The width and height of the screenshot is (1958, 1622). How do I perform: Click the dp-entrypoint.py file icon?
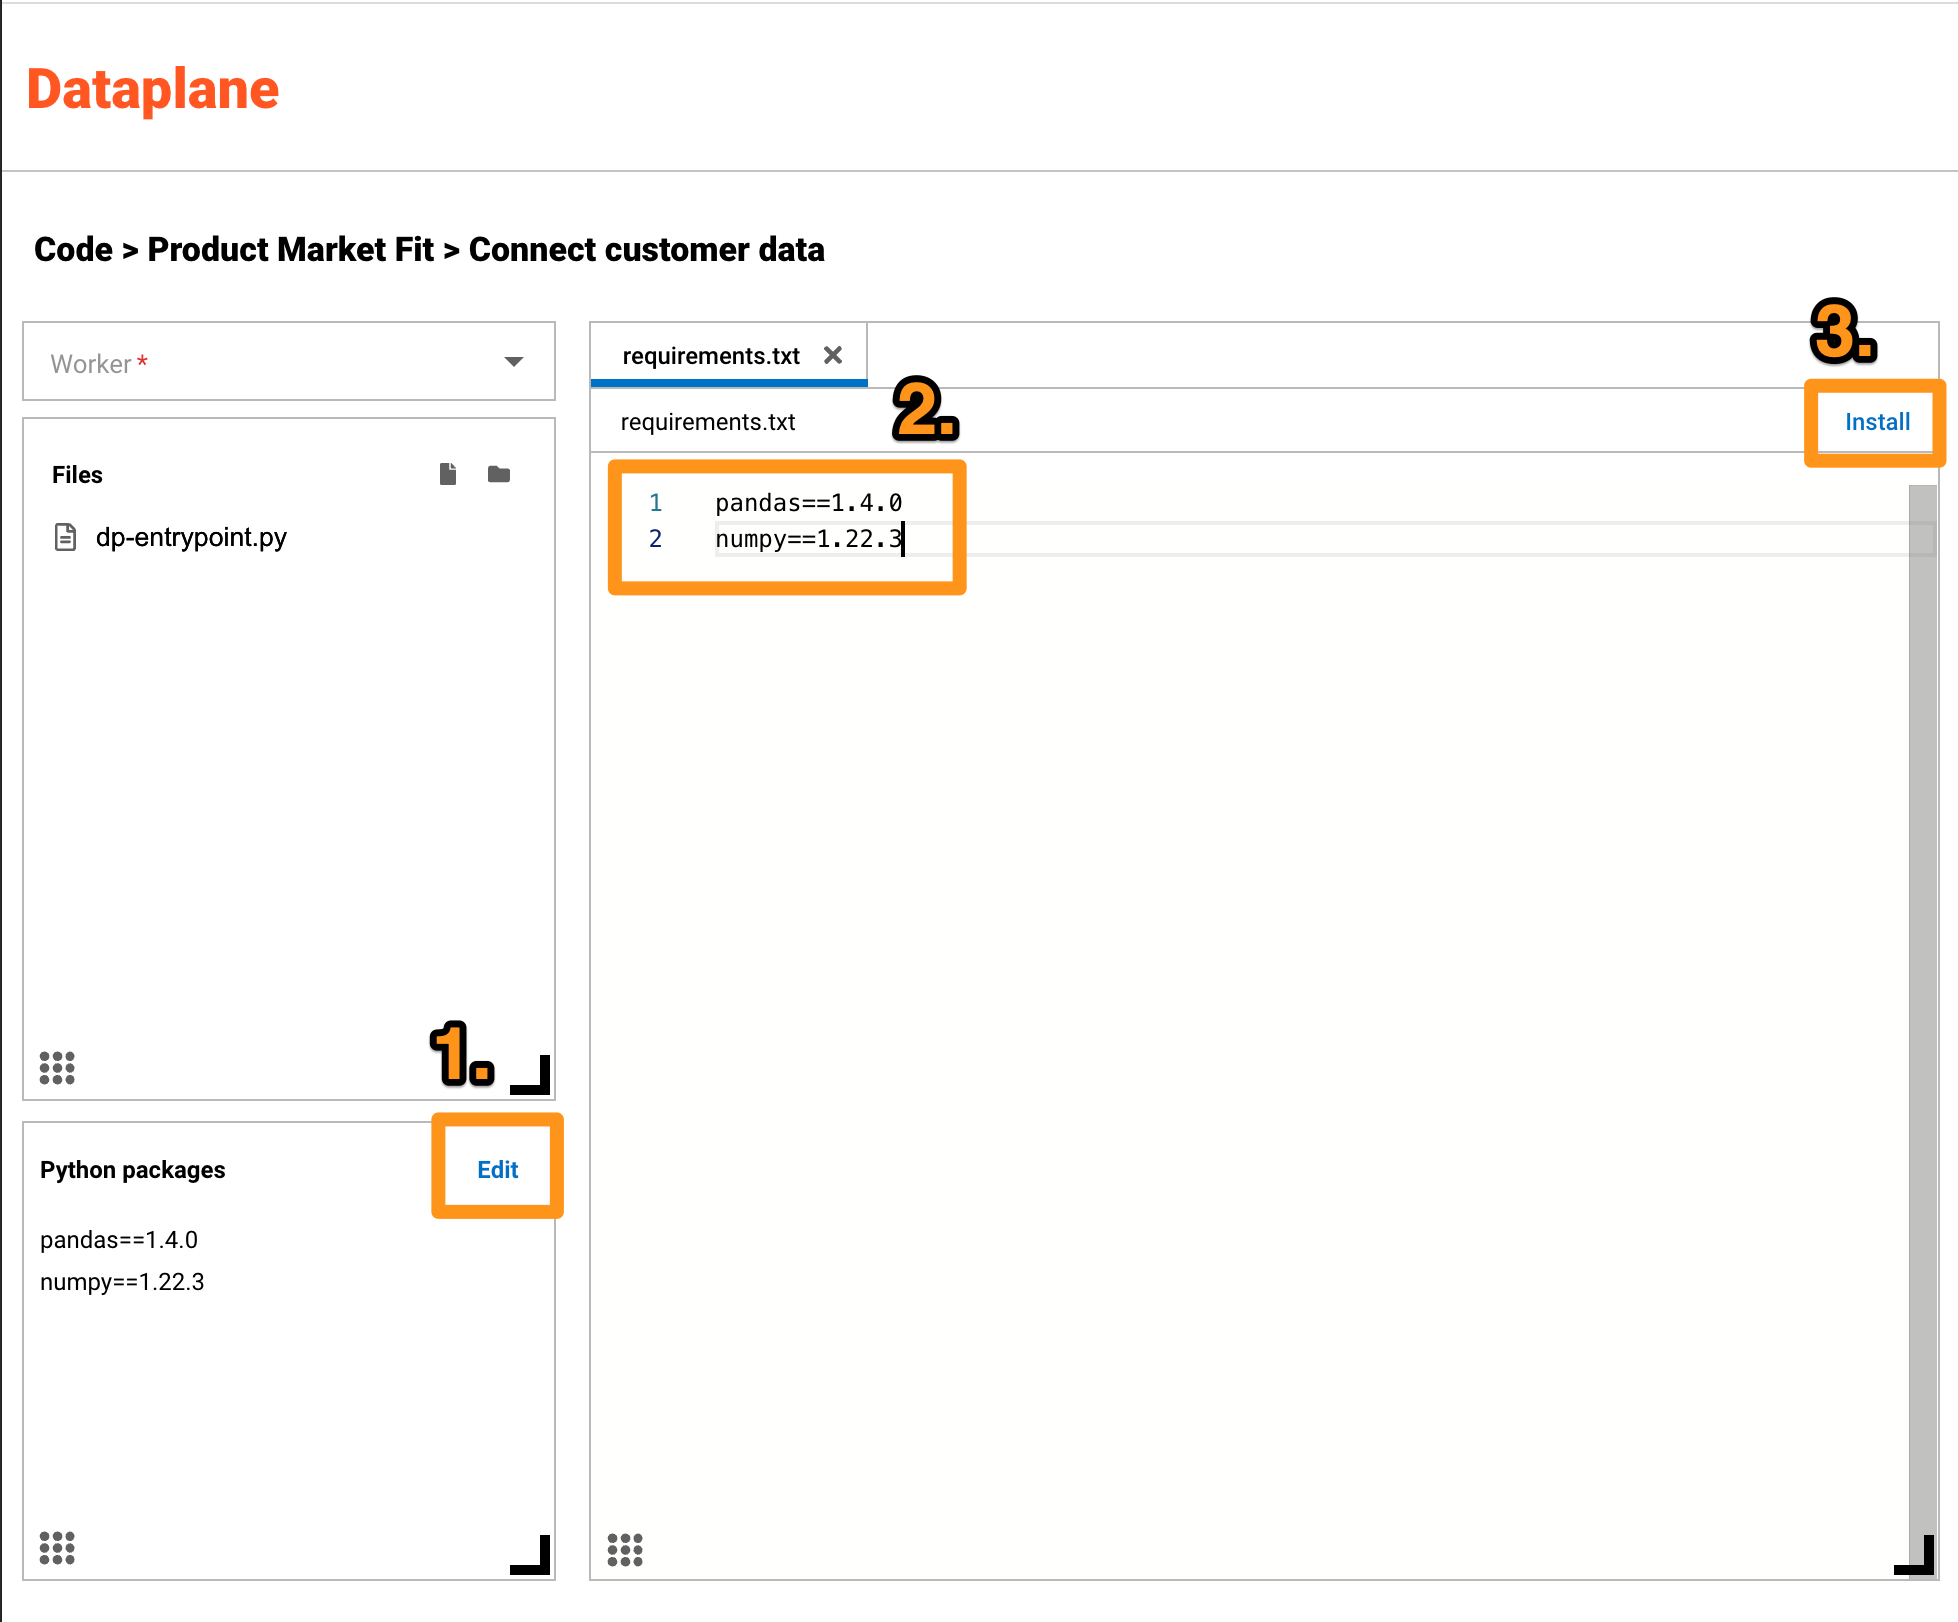[65, 537]
